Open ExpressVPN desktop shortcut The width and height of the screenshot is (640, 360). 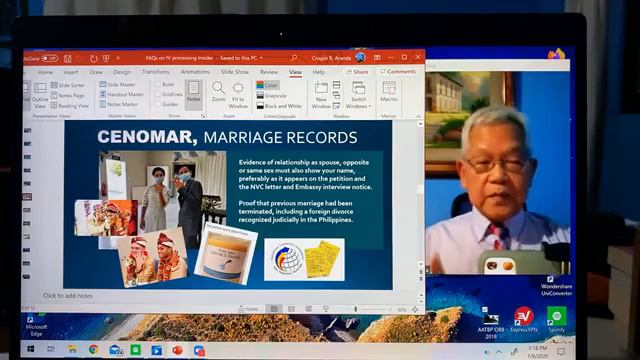pyautogui.click(x=524, y=319)
